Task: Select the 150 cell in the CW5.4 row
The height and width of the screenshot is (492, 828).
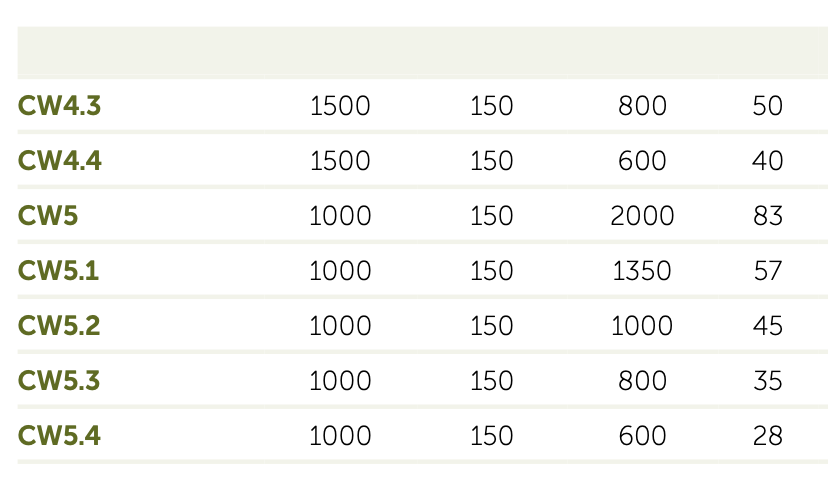Action: pyautogui.click(x=491, y=436)
